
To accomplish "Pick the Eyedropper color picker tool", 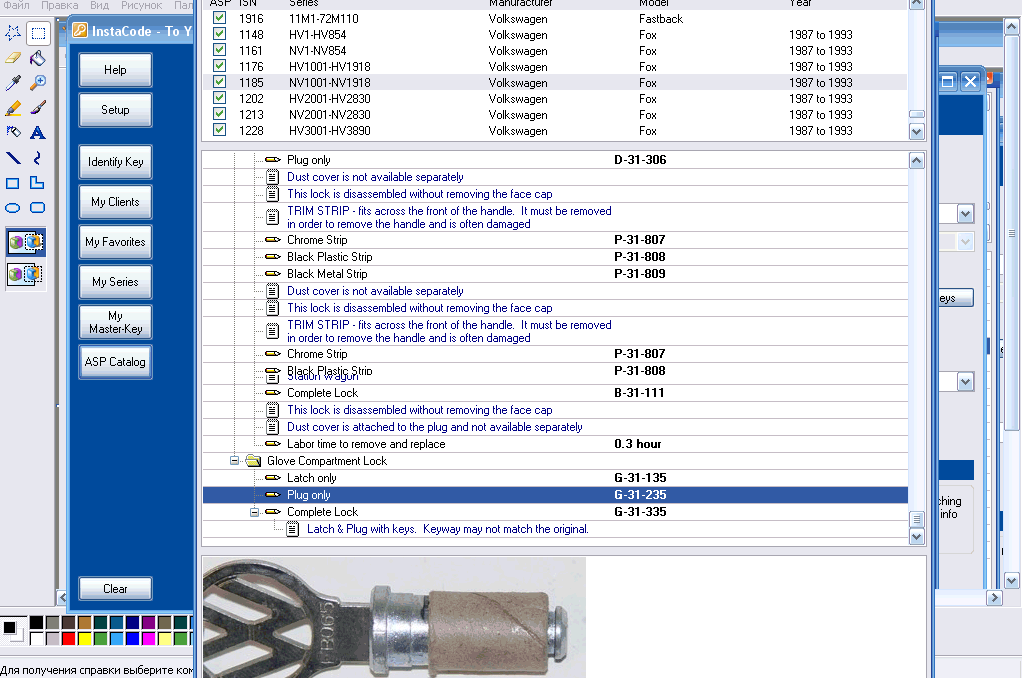I will click(x=13, y=83).
